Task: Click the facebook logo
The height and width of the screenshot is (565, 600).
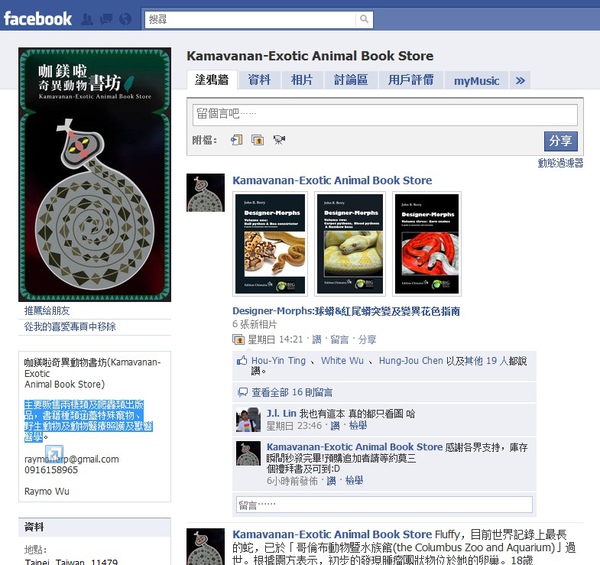Action: coord(38,19)
